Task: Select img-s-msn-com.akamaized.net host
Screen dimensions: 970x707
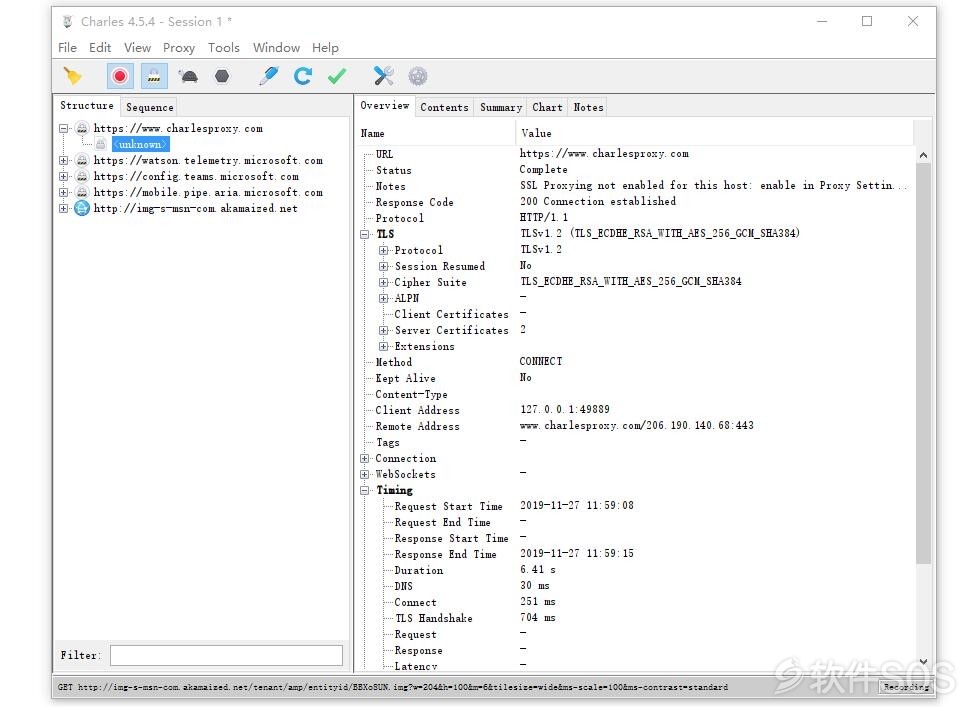Action: [195, 208]
